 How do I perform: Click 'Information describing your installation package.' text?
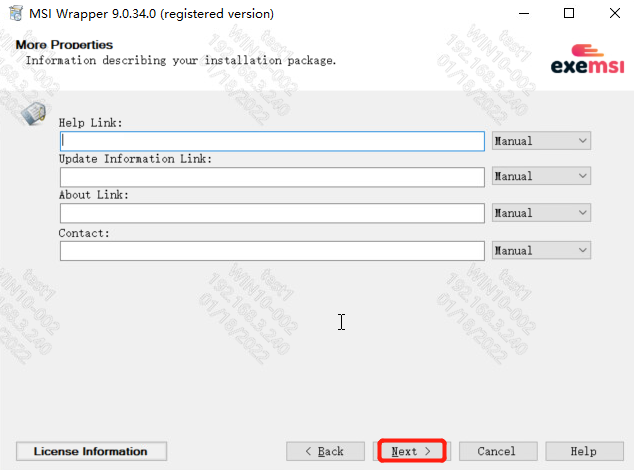coord(181,60)
